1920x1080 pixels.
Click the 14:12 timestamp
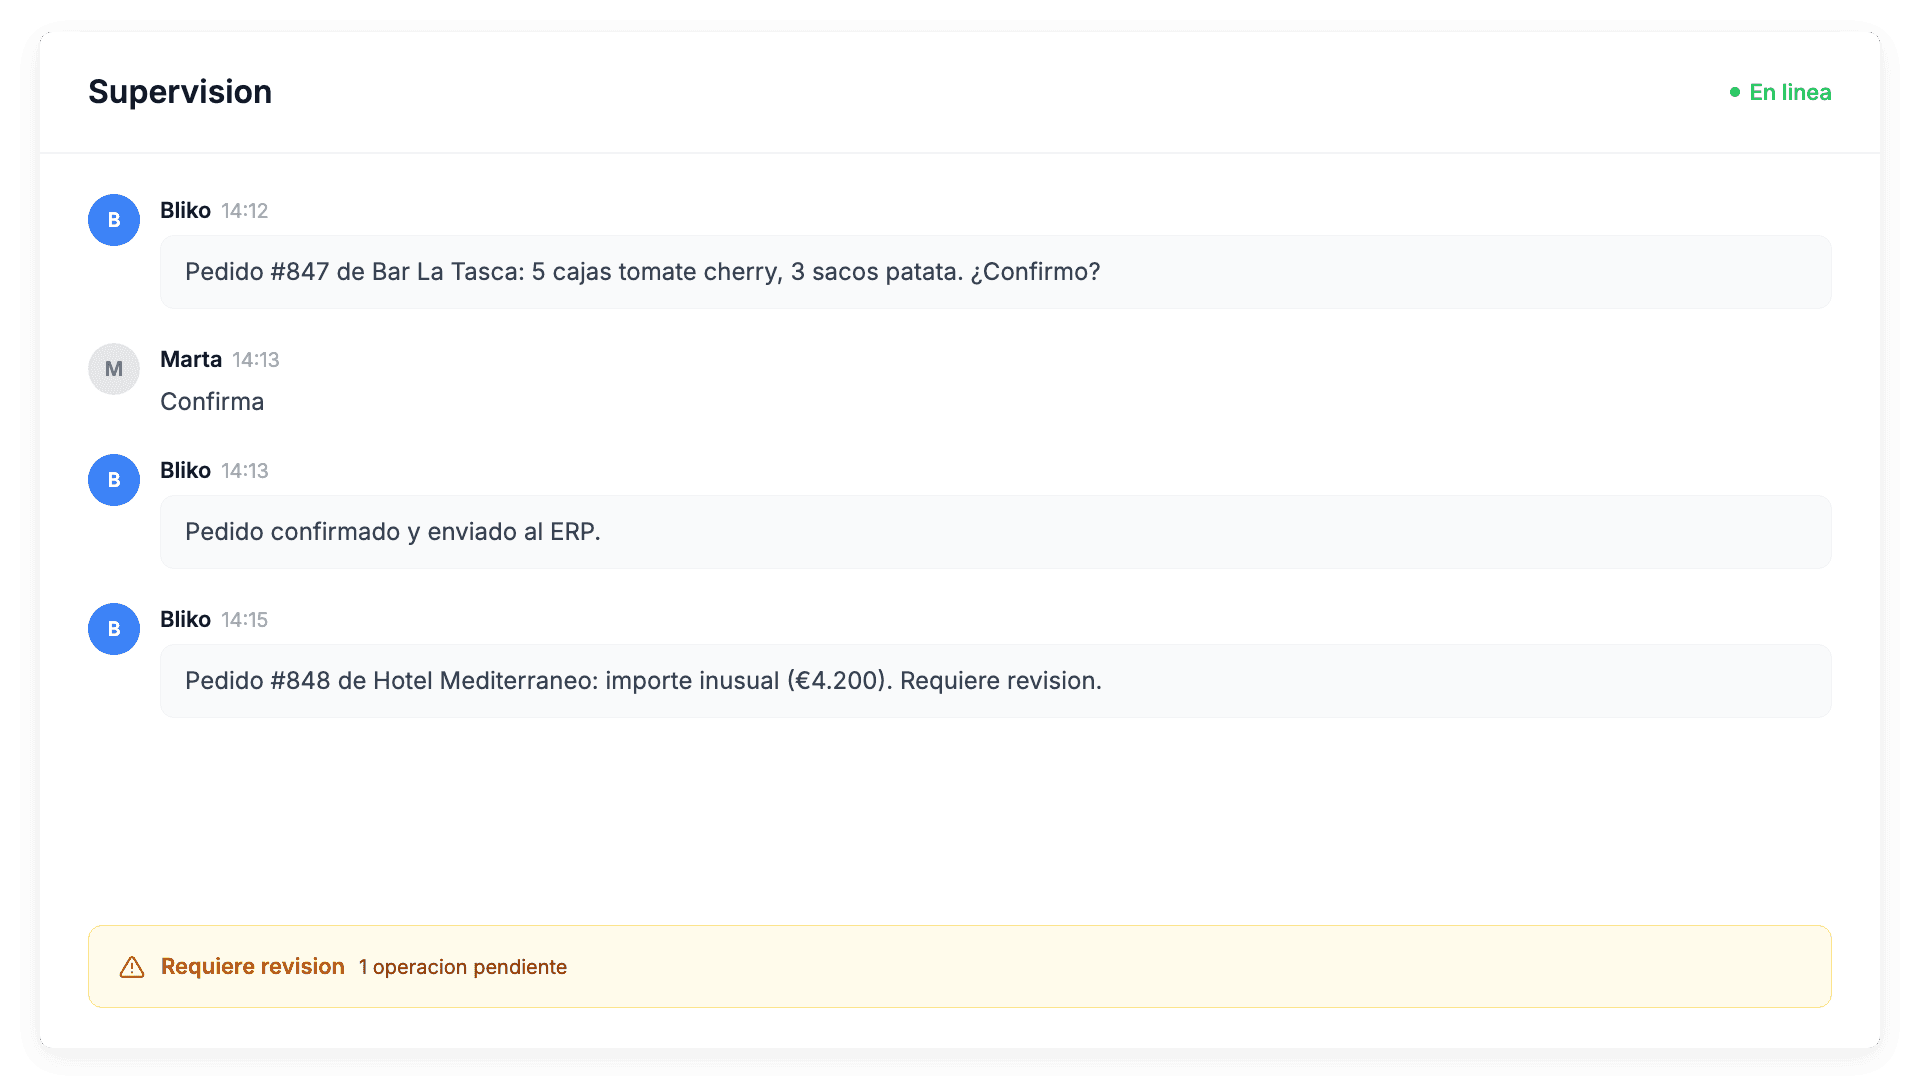(245, 211)
